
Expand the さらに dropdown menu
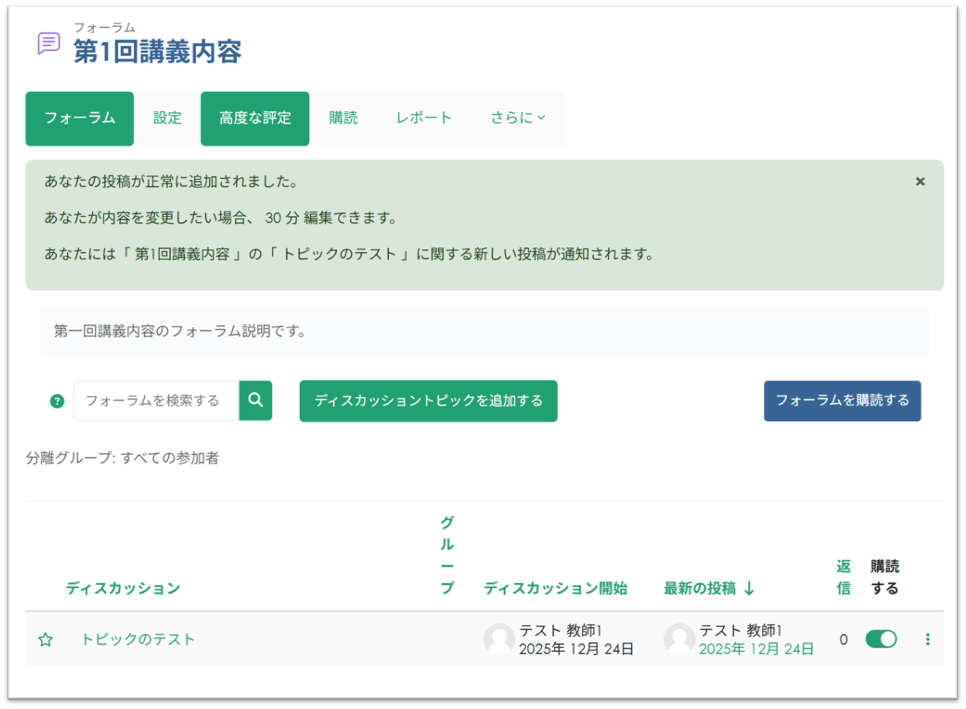[516, 118]
